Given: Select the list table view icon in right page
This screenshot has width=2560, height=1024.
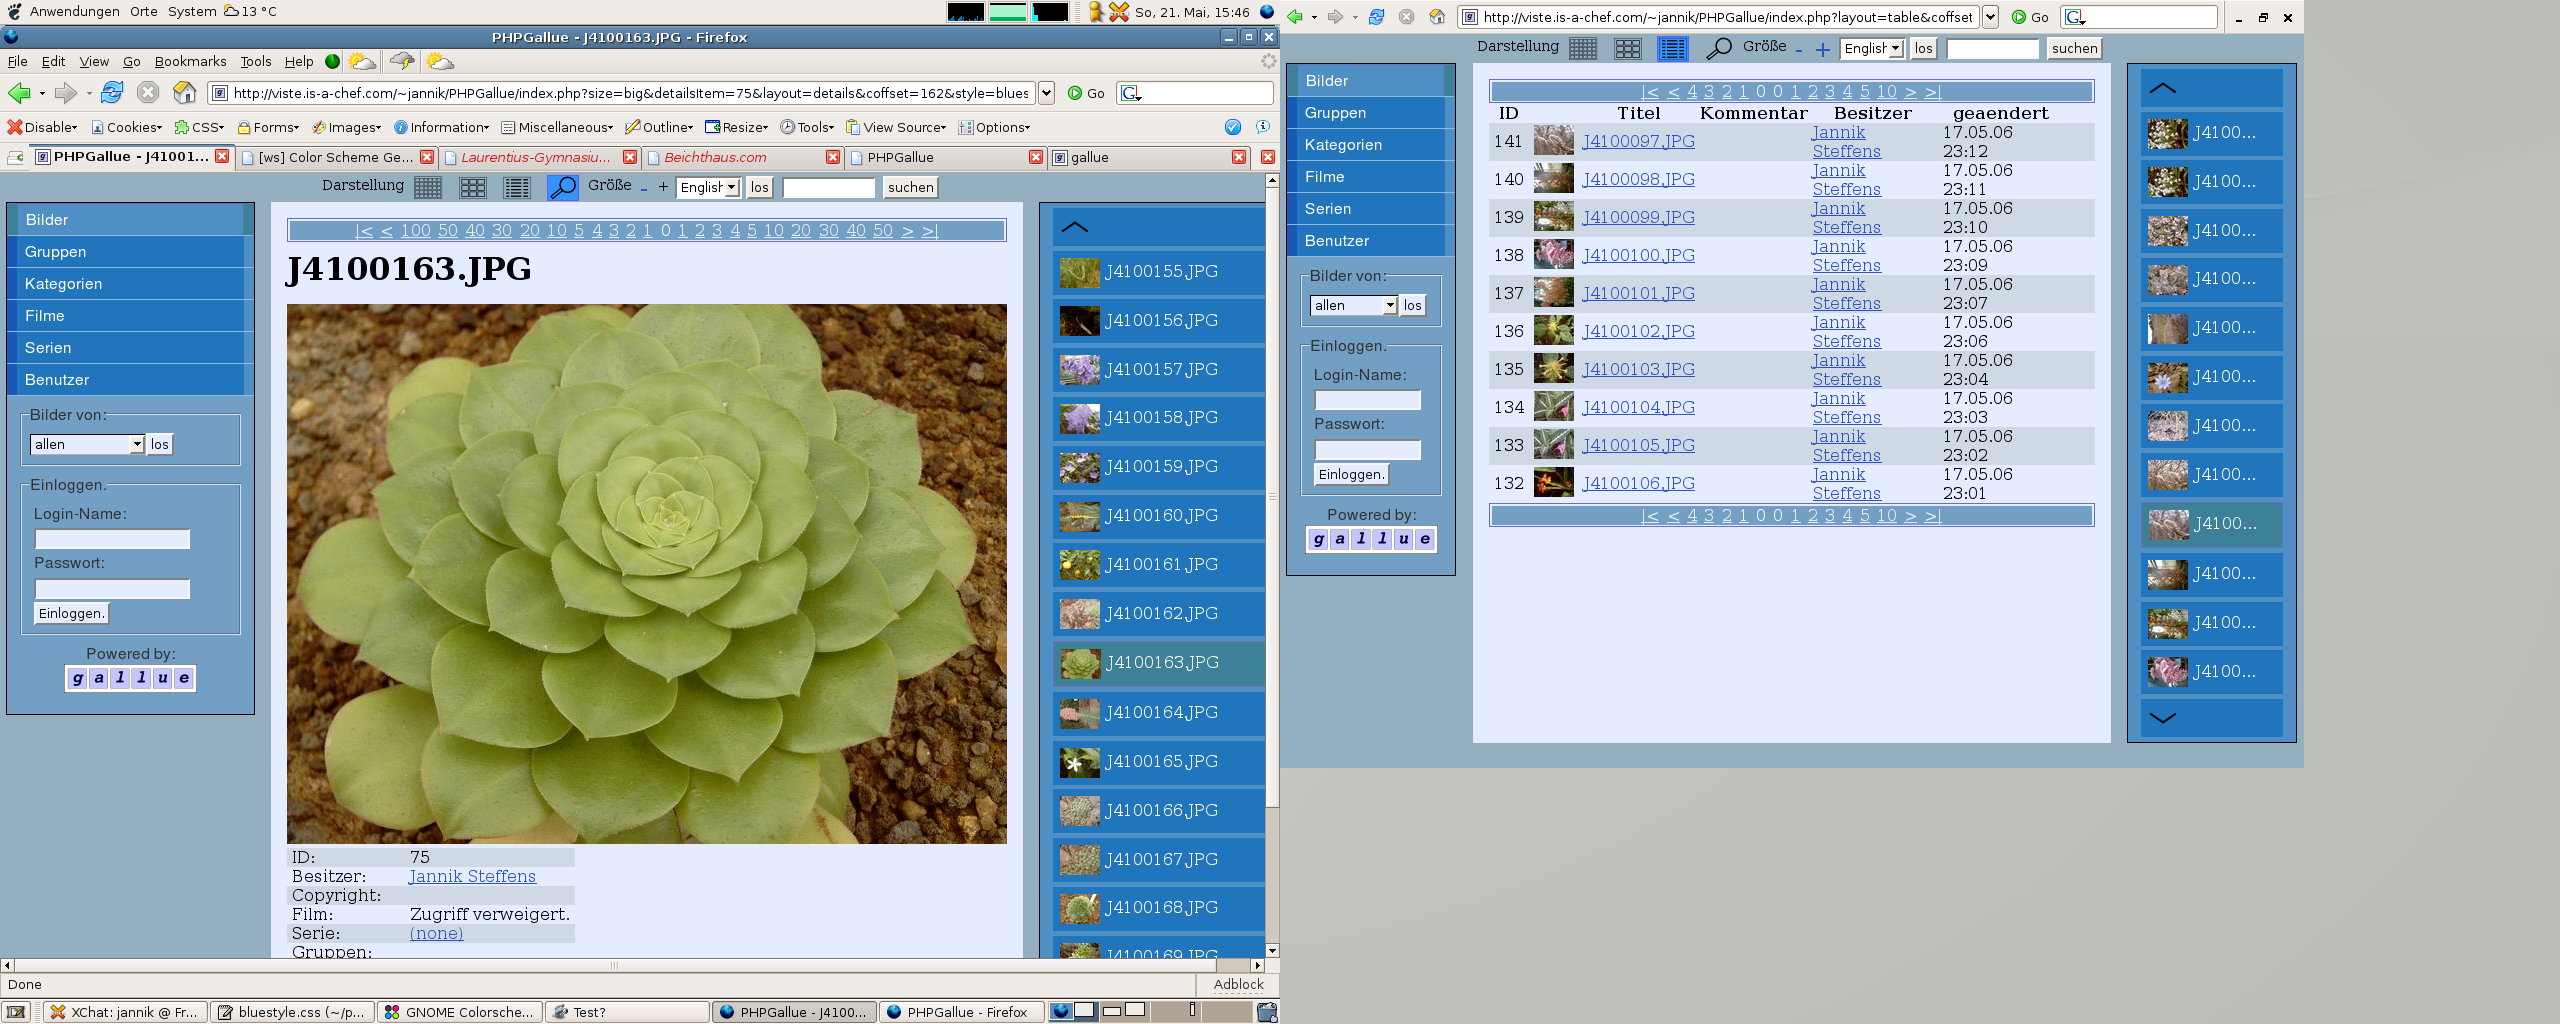Looking at the screenshot, I should [1672, 48].
